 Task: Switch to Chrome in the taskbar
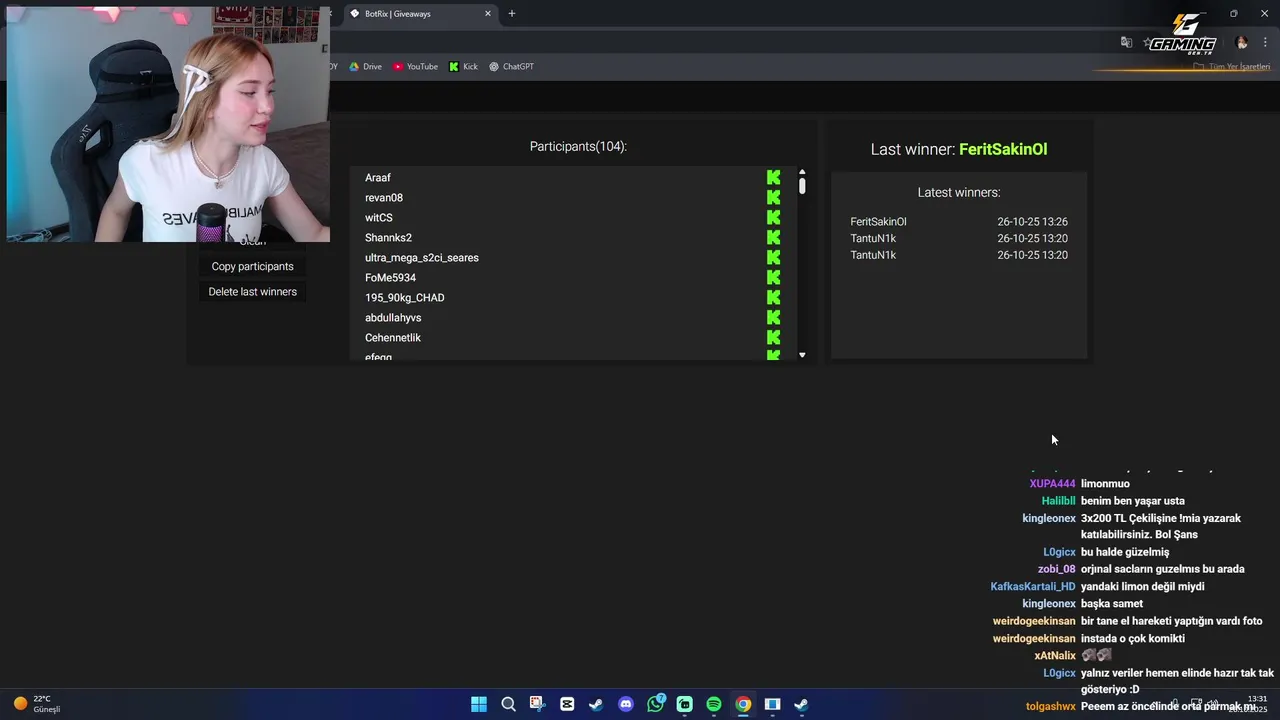click(x=743, y=704)
